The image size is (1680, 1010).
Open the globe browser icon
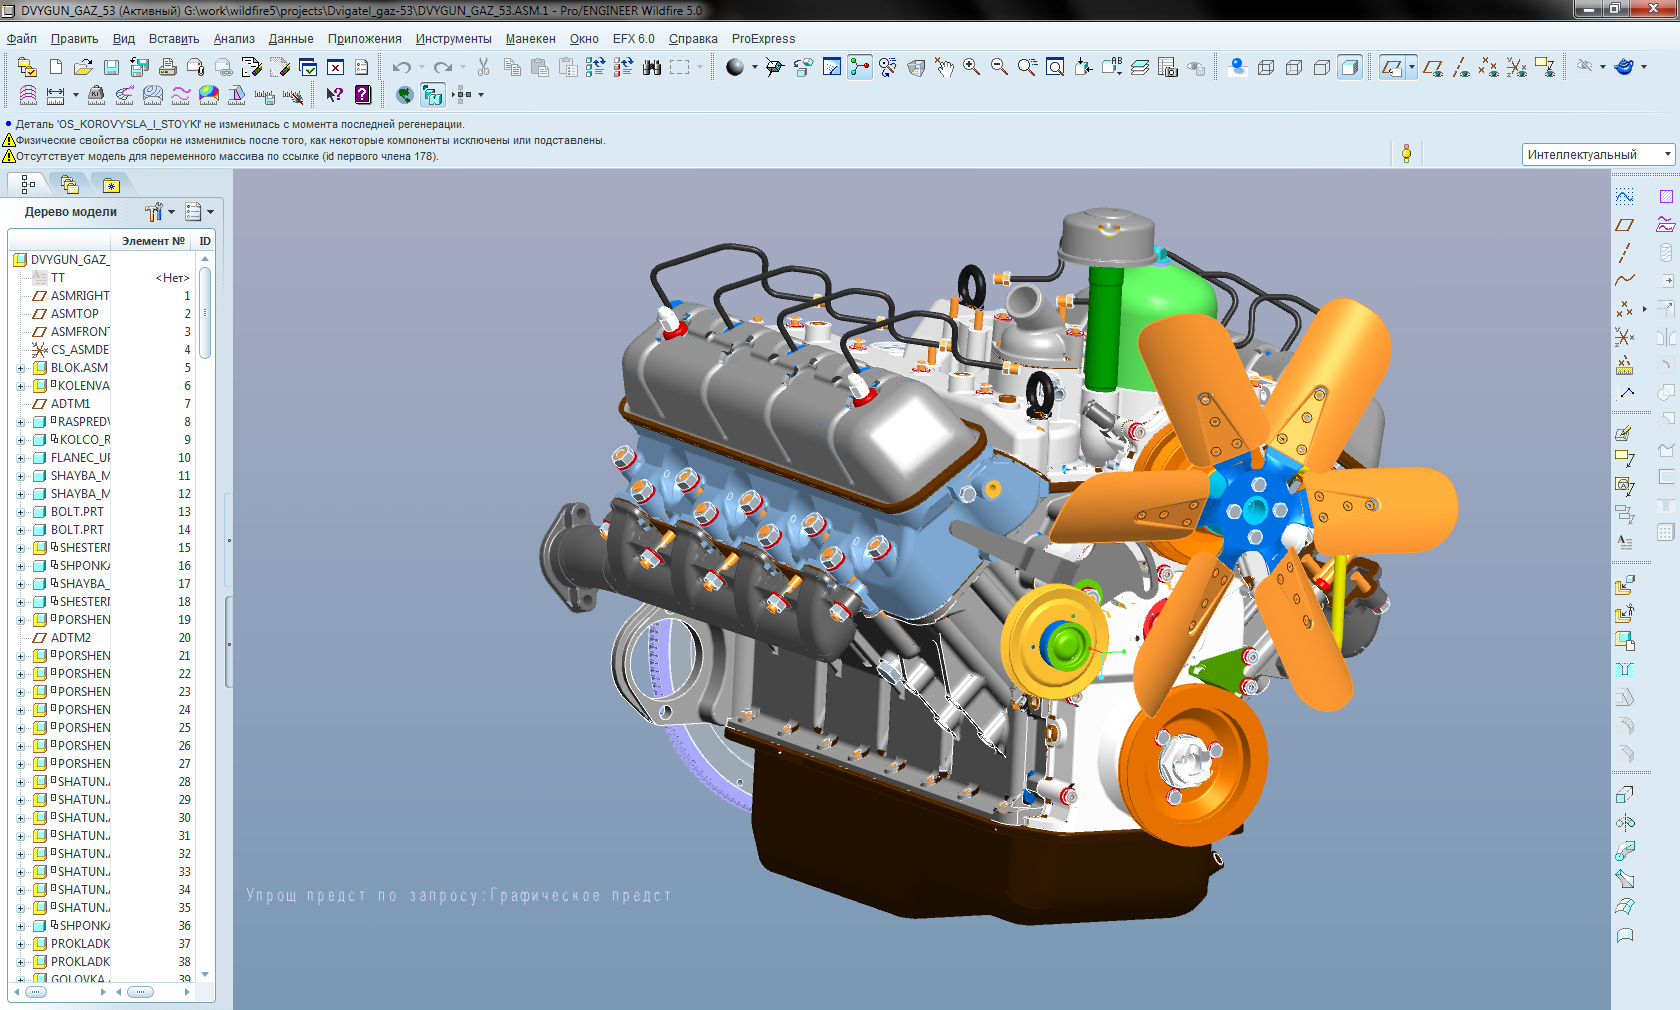coord(404,95)
